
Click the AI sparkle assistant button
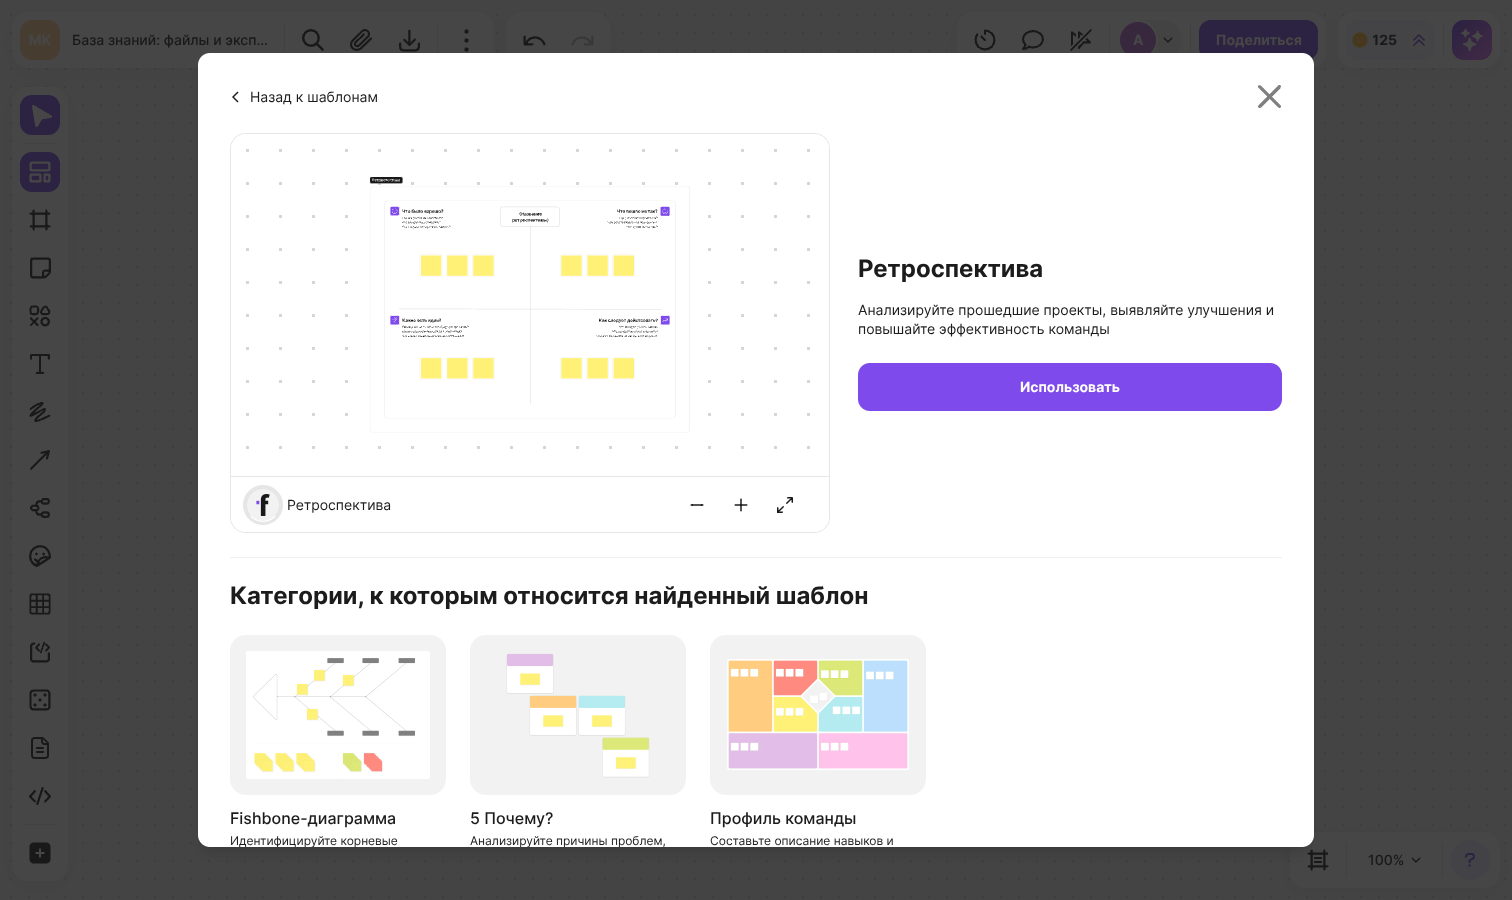(1472, 40)
